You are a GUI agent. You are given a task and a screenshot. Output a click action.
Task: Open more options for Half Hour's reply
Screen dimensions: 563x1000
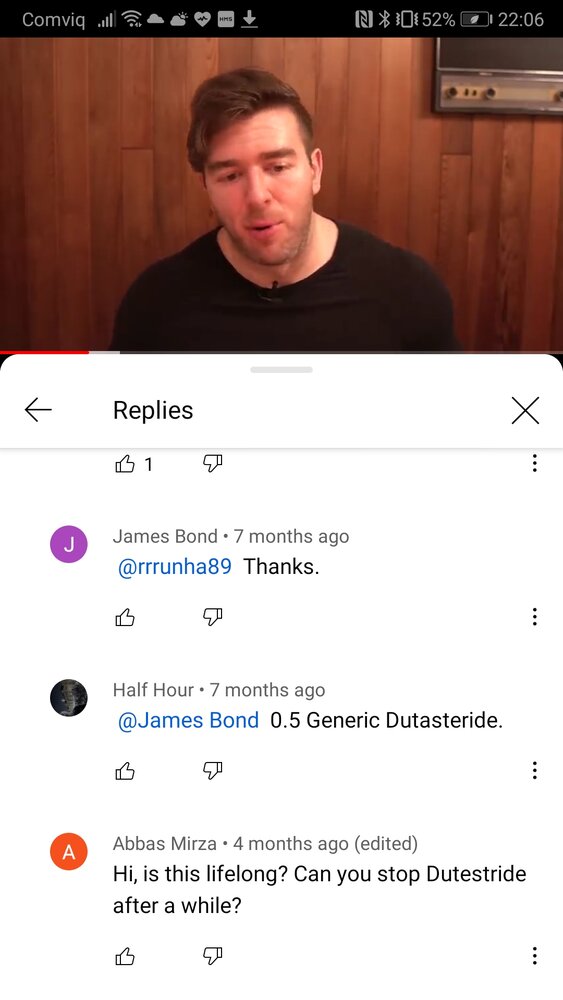[534, 770]
